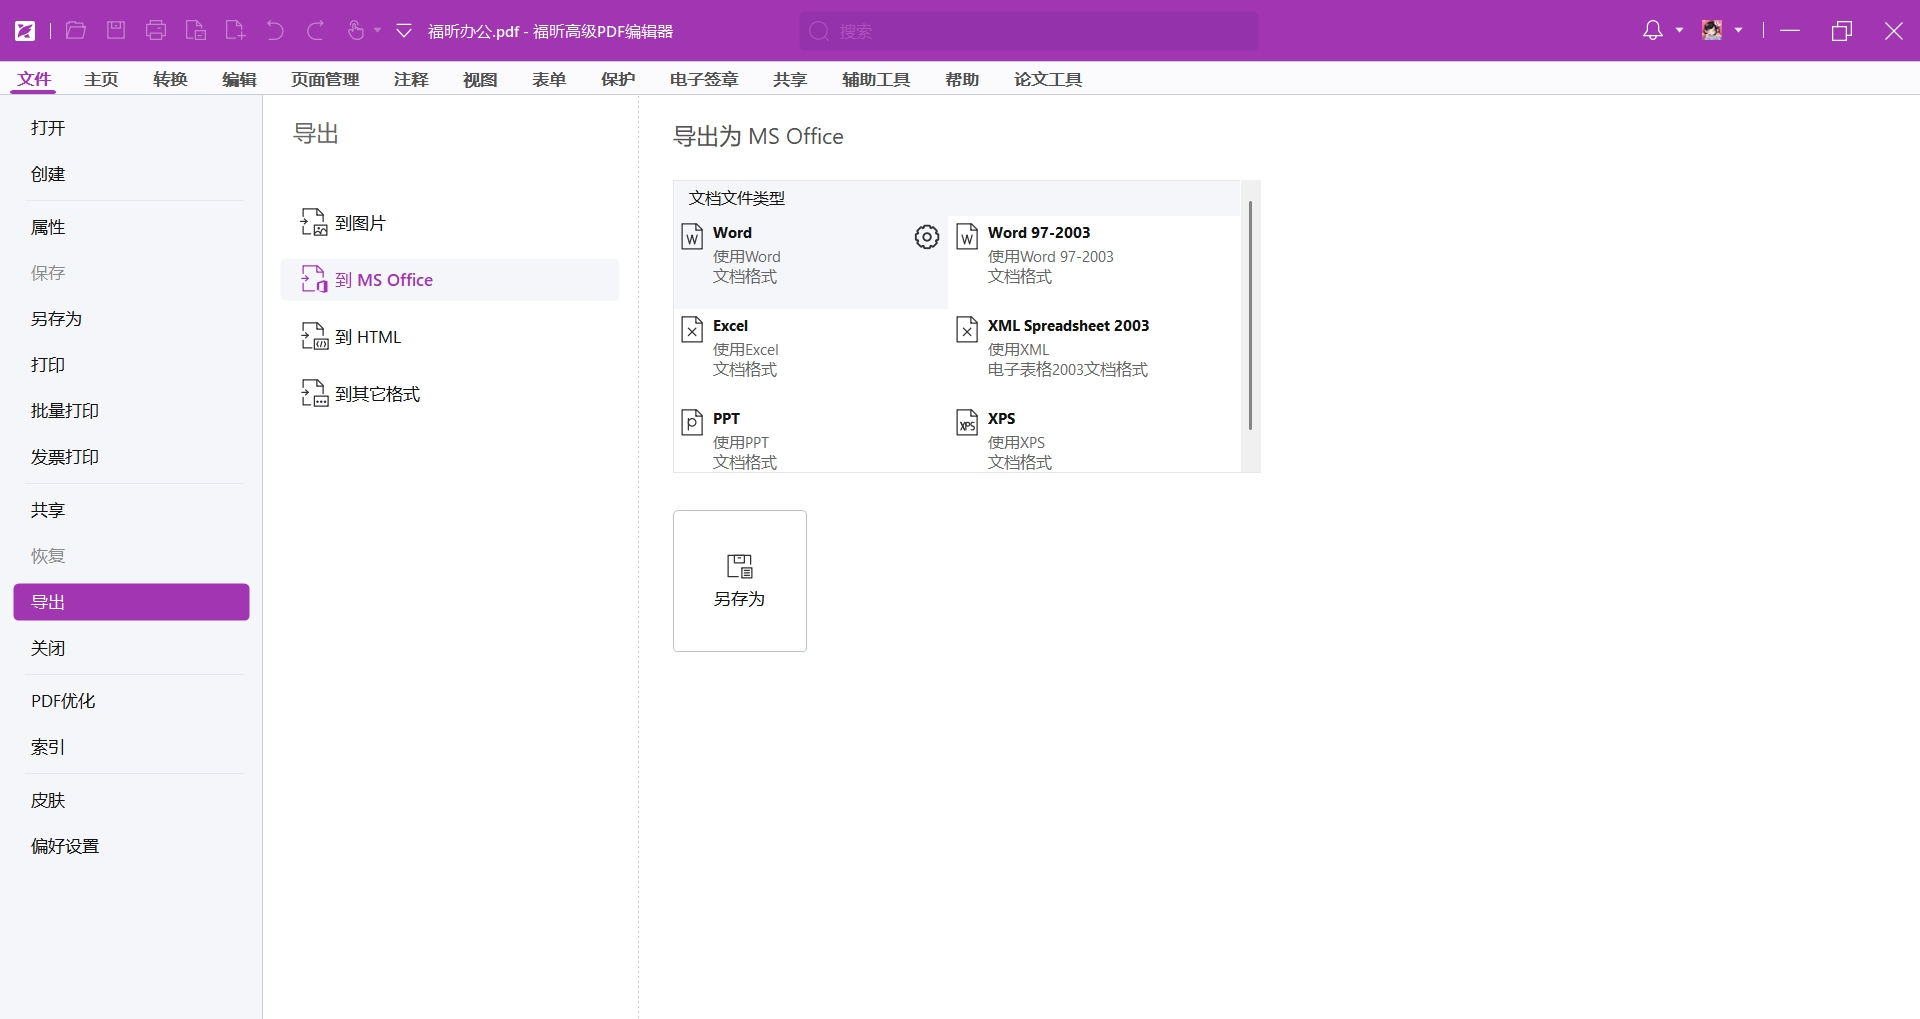Choose export 到 HTML option

coord(450,337)
